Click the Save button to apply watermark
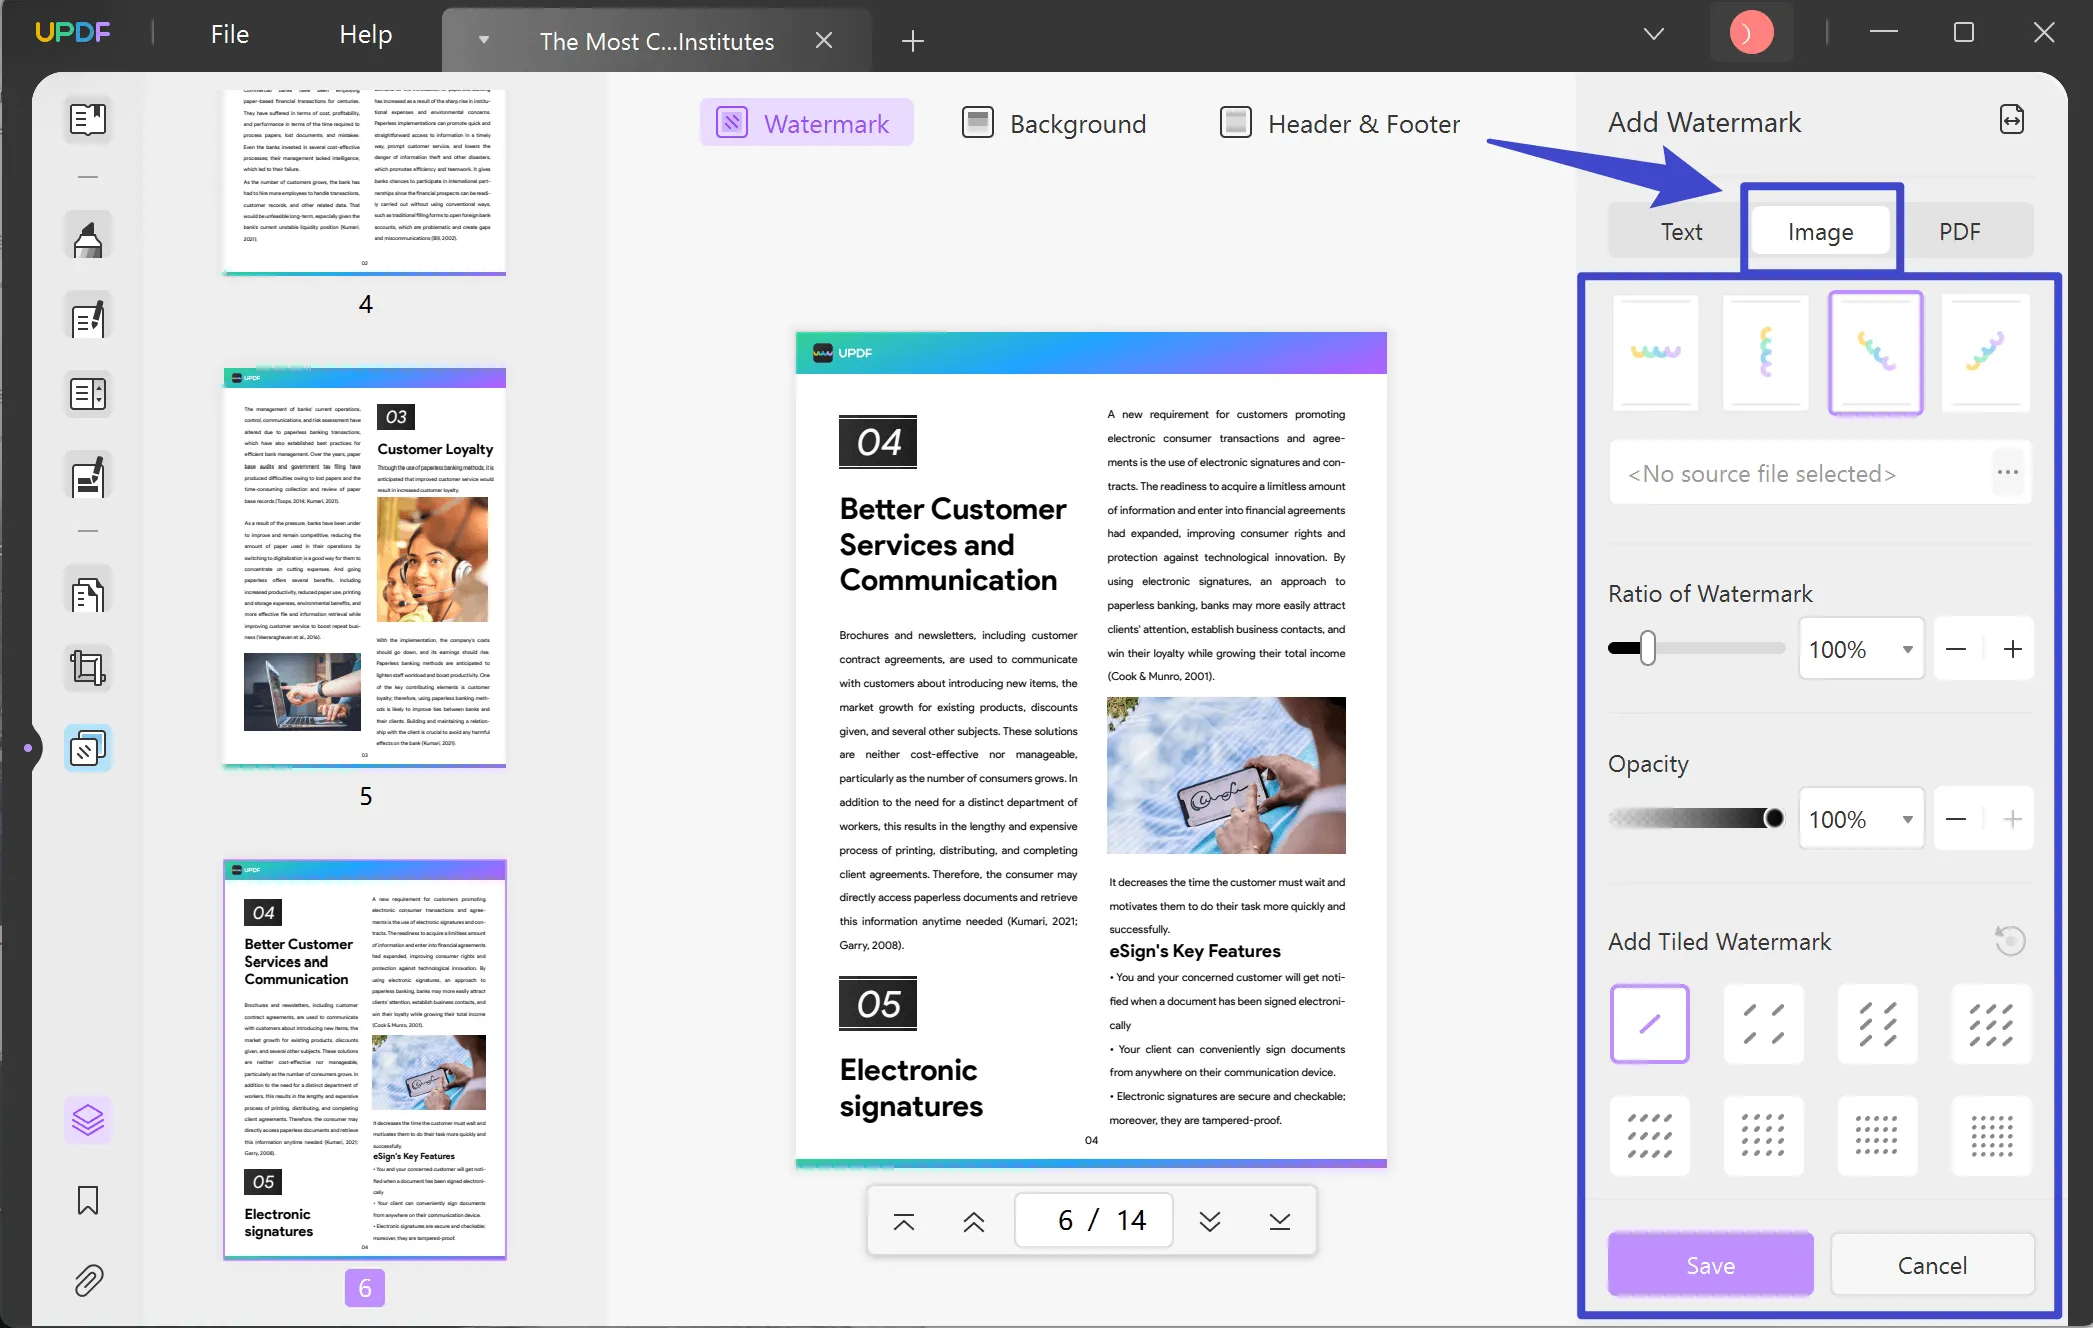2093x1328 pixels. 1712,1264
